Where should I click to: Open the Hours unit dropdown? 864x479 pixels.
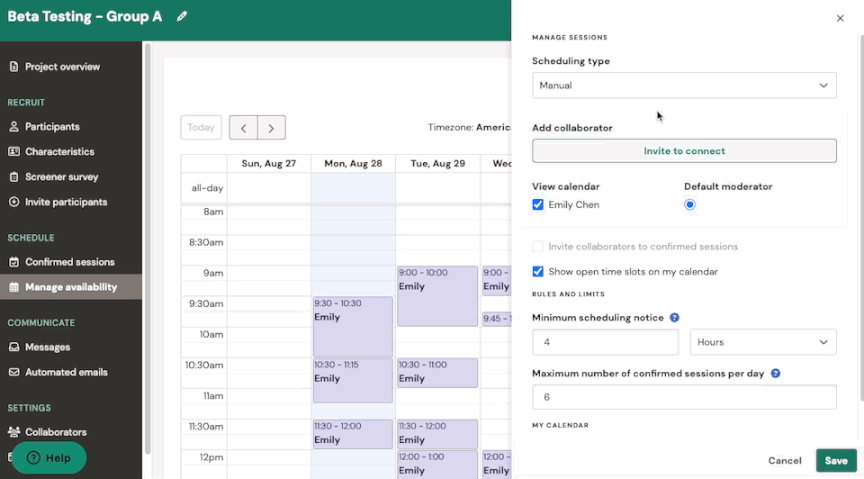pos(762,342)
